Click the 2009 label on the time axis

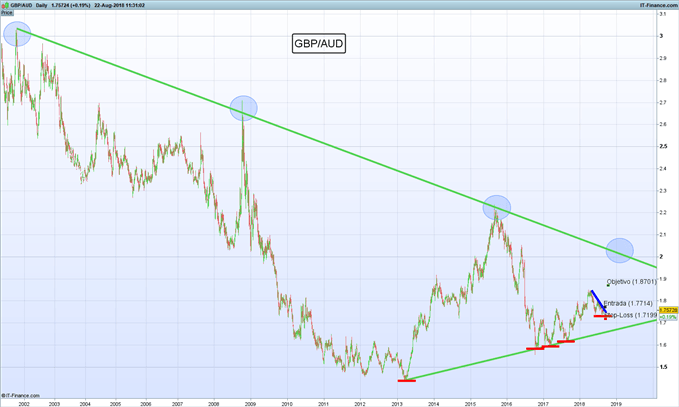tap(250, 404)
